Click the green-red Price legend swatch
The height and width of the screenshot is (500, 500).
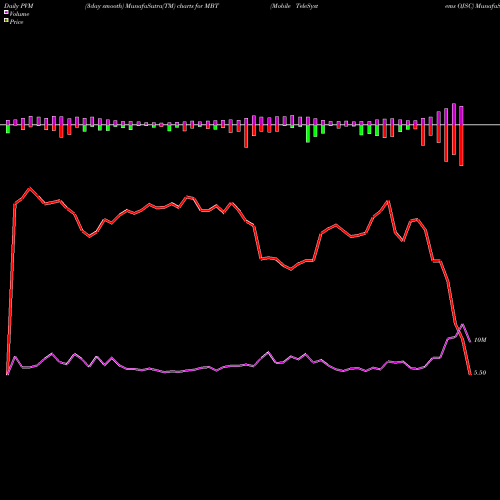(x=6, y=20)
